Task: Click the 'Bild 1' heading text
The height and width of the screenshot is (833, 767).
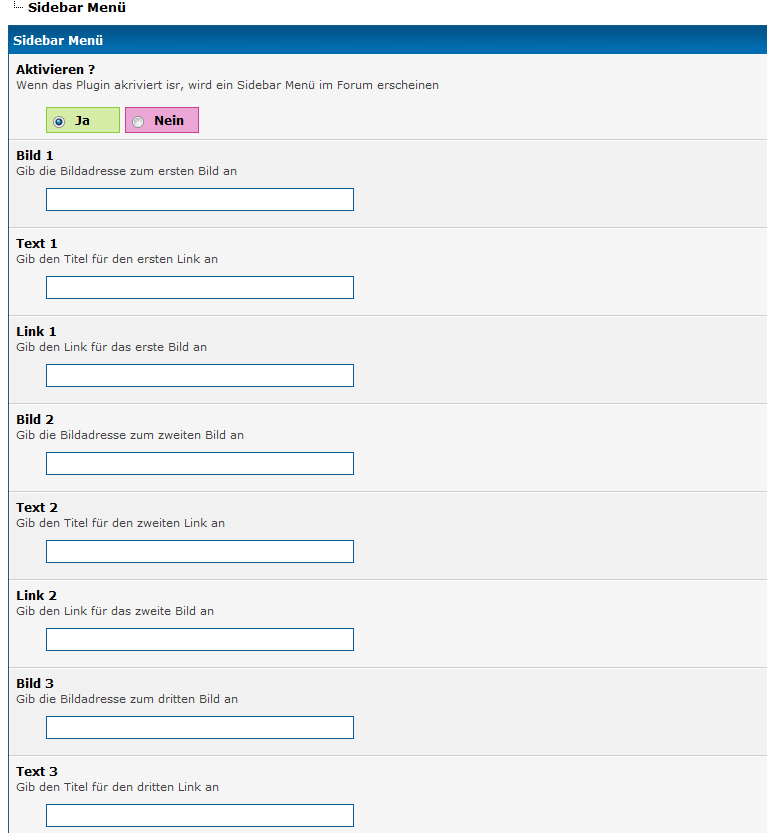Action: pos(35,156)
